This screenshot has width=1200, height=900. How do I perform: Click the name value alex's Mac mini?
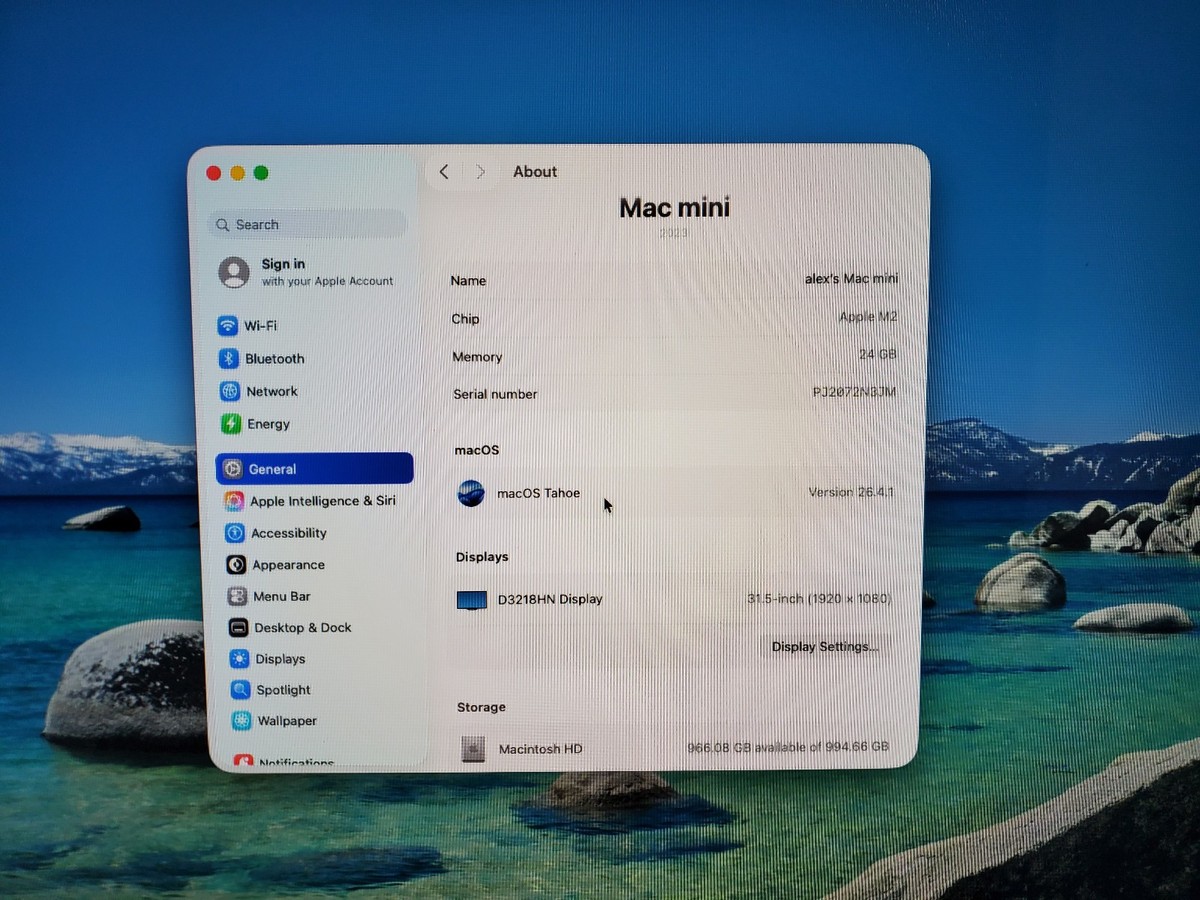(x=852, y=279)
